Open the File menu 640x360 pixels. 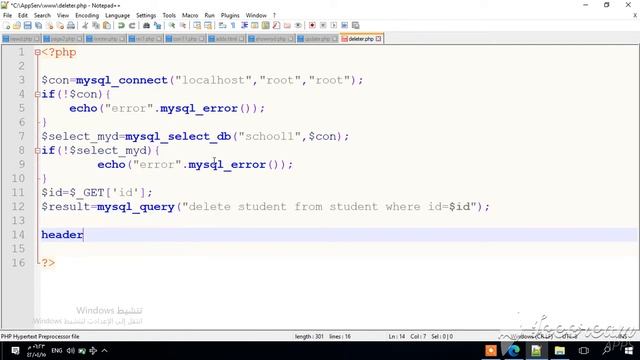7,16
